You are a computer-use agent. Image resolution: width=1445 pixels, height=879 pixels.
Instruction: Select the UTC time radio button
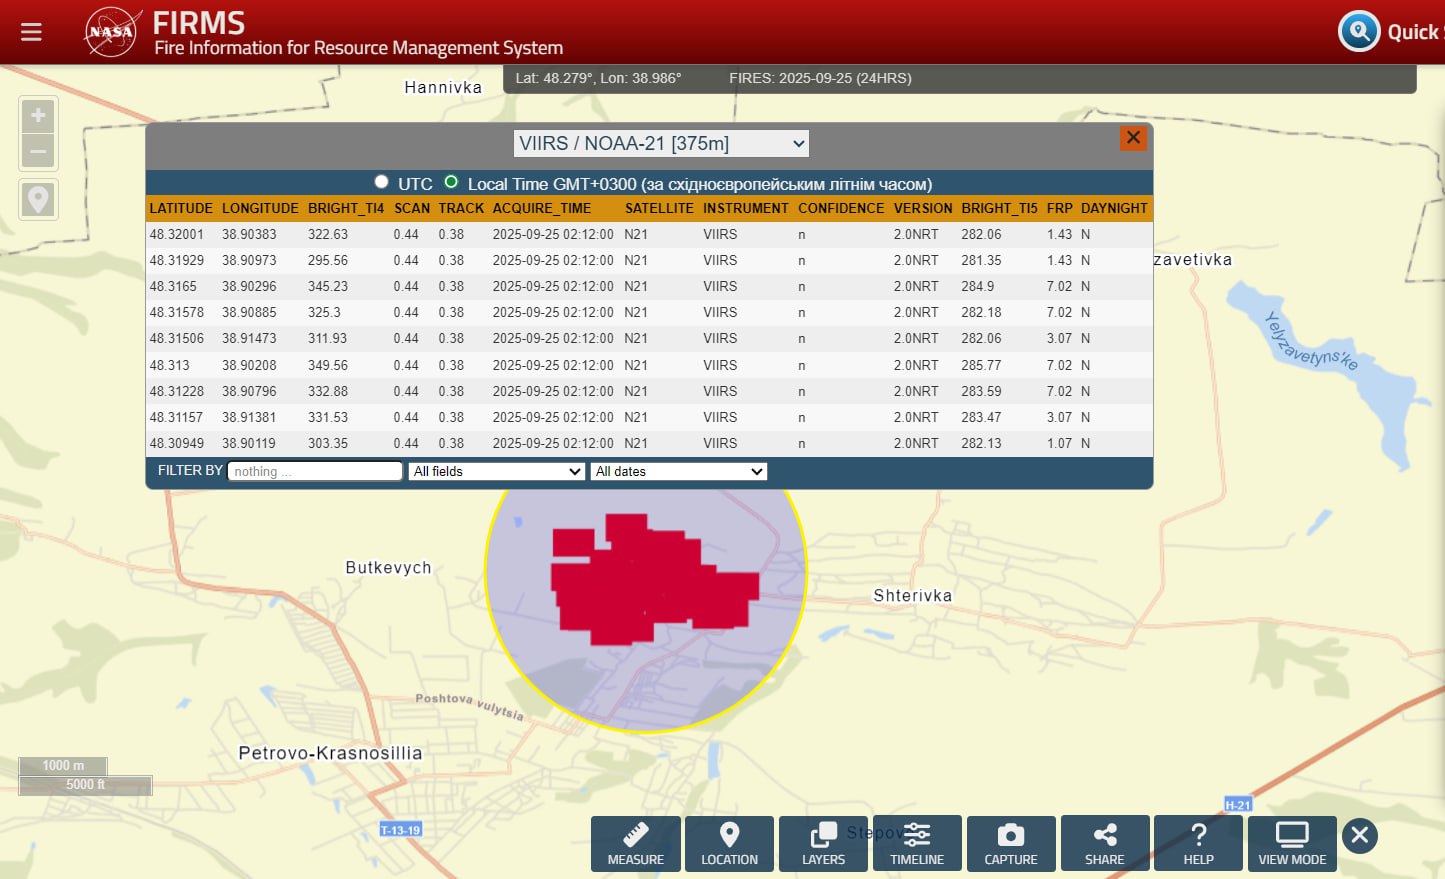pos(381,182)
